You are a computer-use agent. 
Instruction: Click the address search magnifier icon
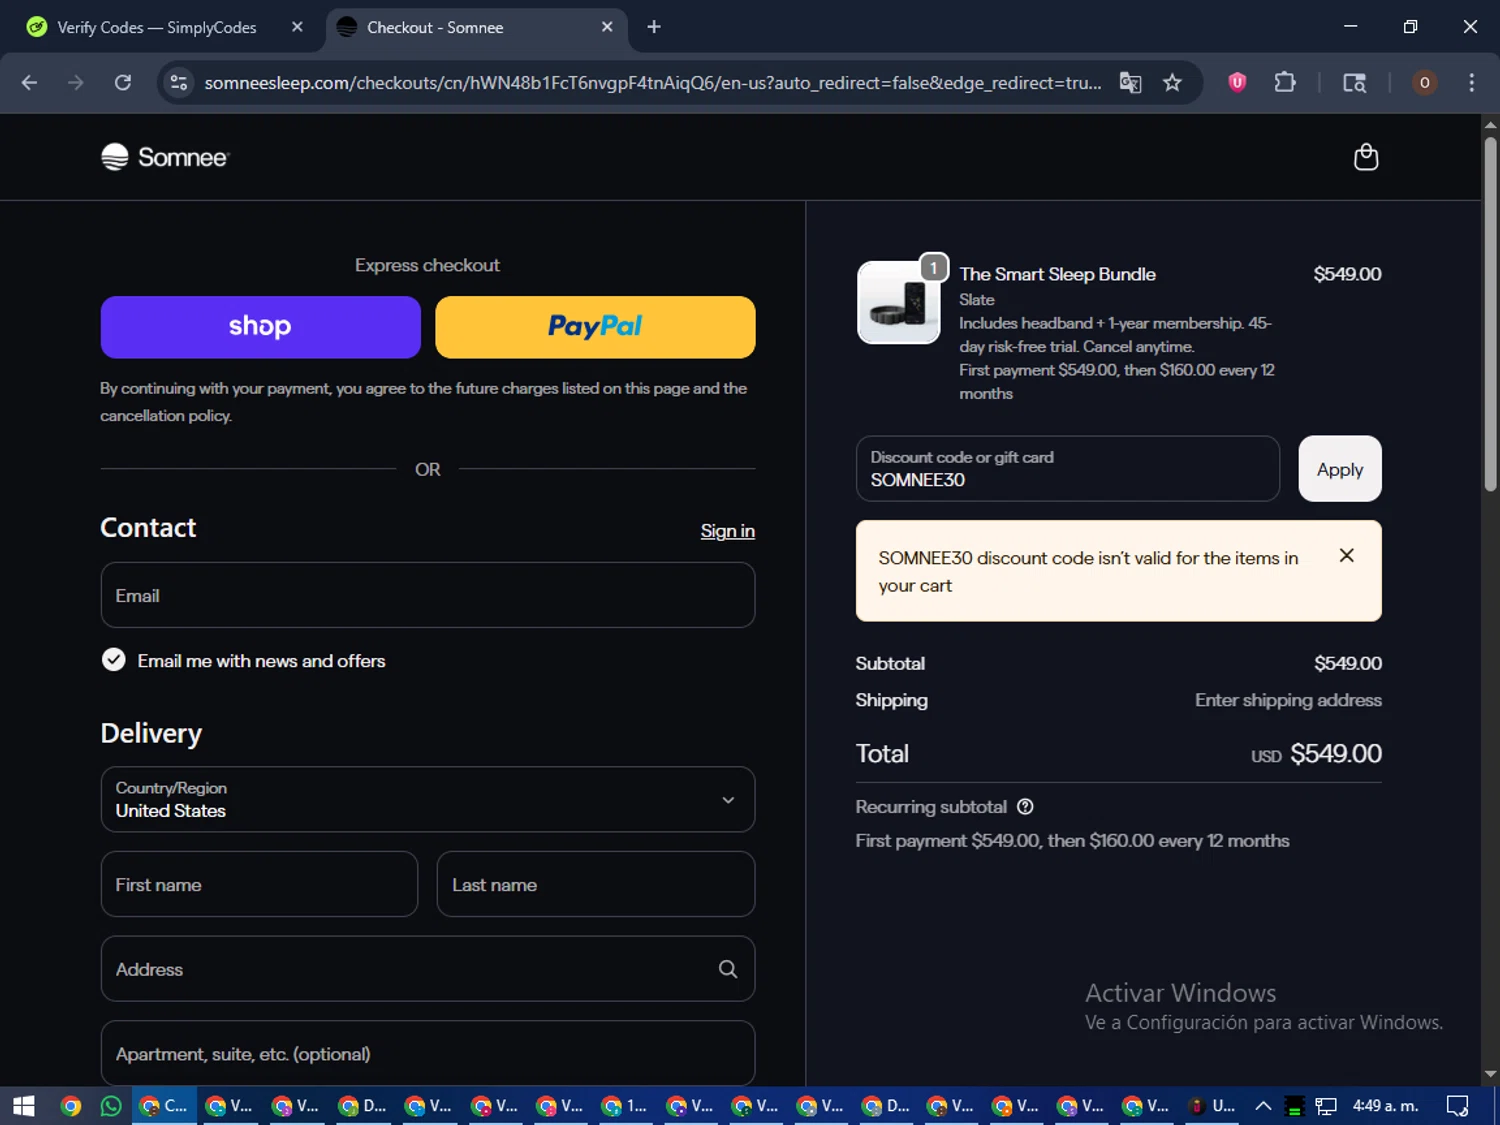pos(728,969)
